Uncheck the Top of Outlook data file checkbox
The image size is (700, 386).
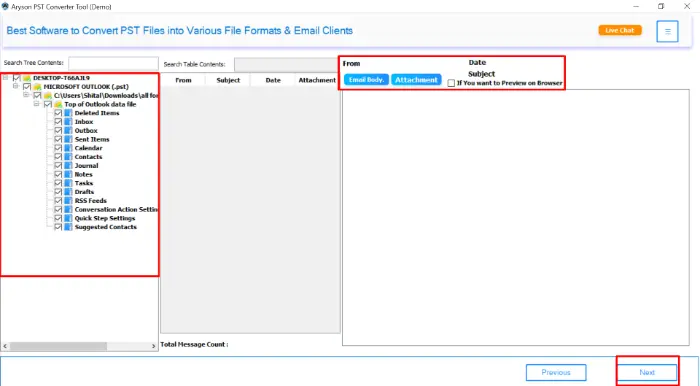48,104
